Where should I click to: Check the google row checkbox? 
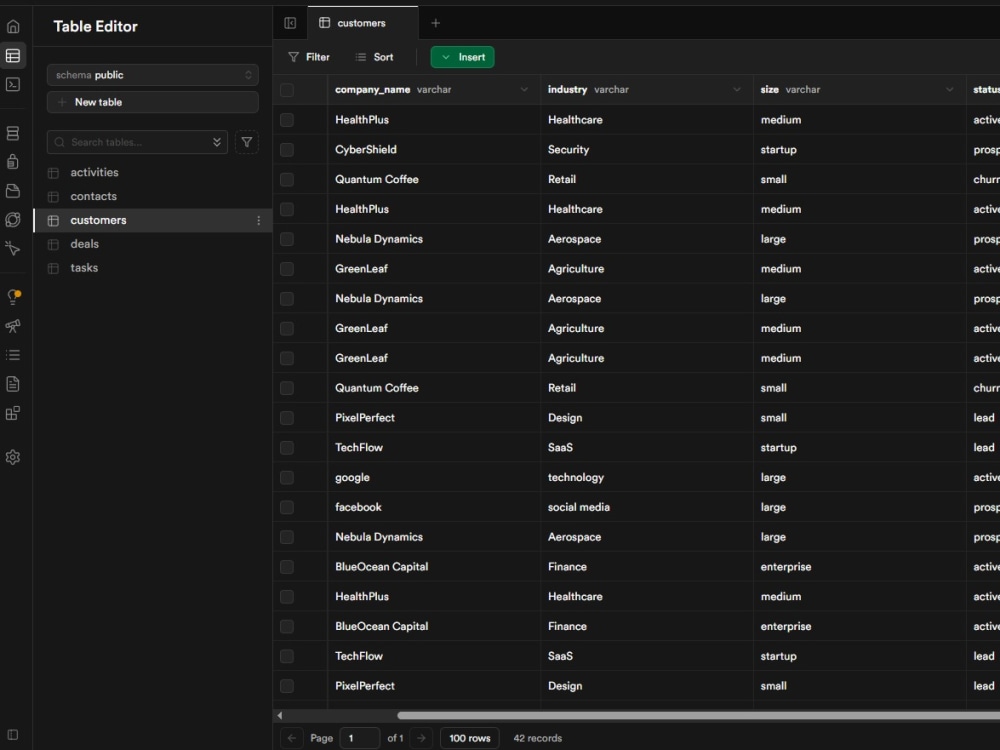pyautogui.click(x=287, y=478)
